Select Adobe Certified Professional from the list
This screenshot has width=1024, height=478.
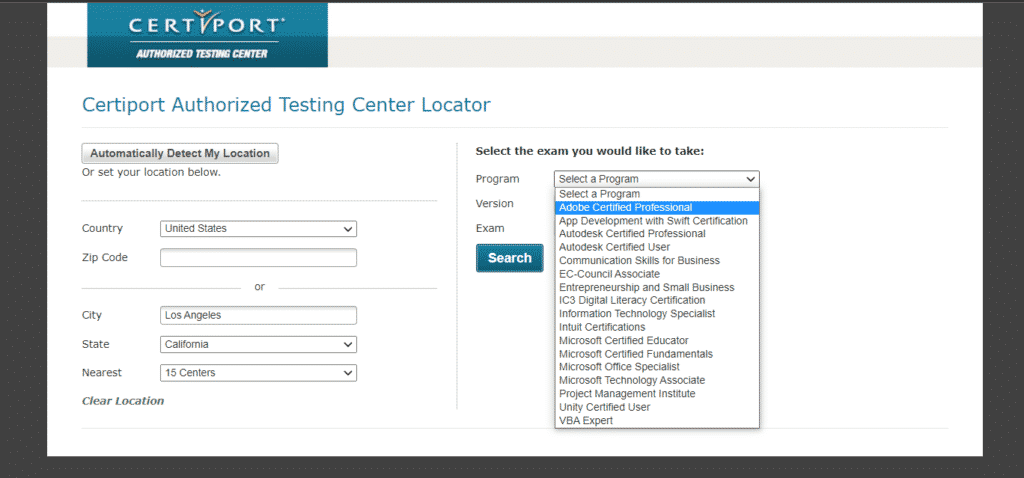coord(625,207)
